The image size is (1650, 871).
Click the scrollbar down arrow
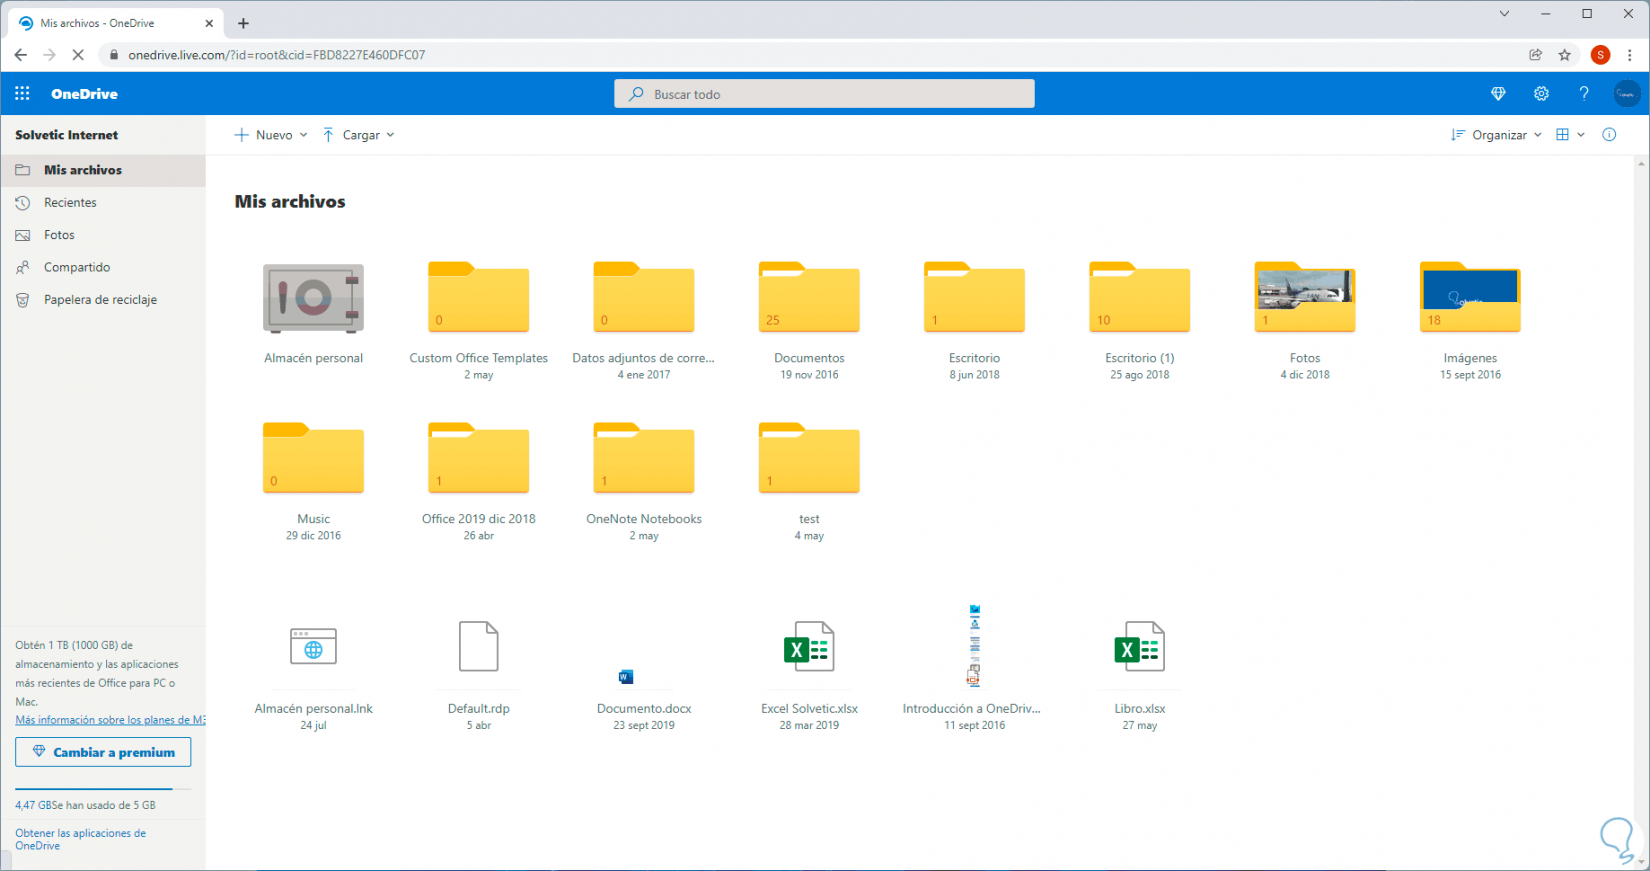[1641, 862]
